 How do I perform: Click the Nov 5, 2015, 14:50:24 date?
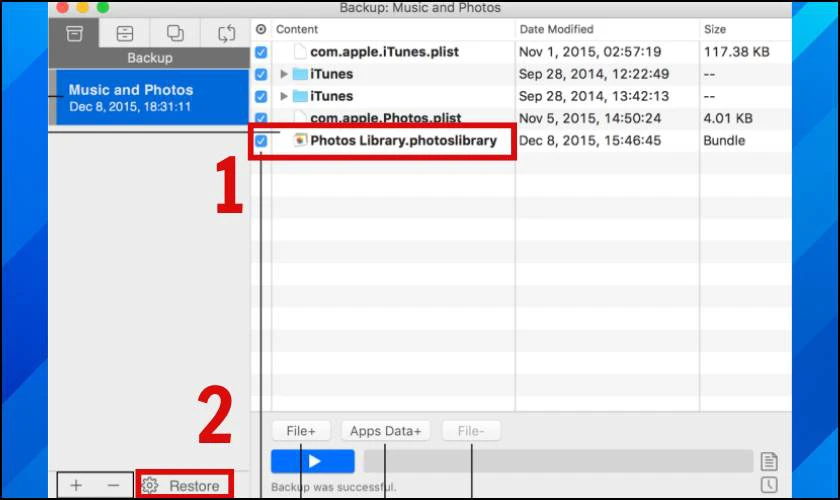590,118
